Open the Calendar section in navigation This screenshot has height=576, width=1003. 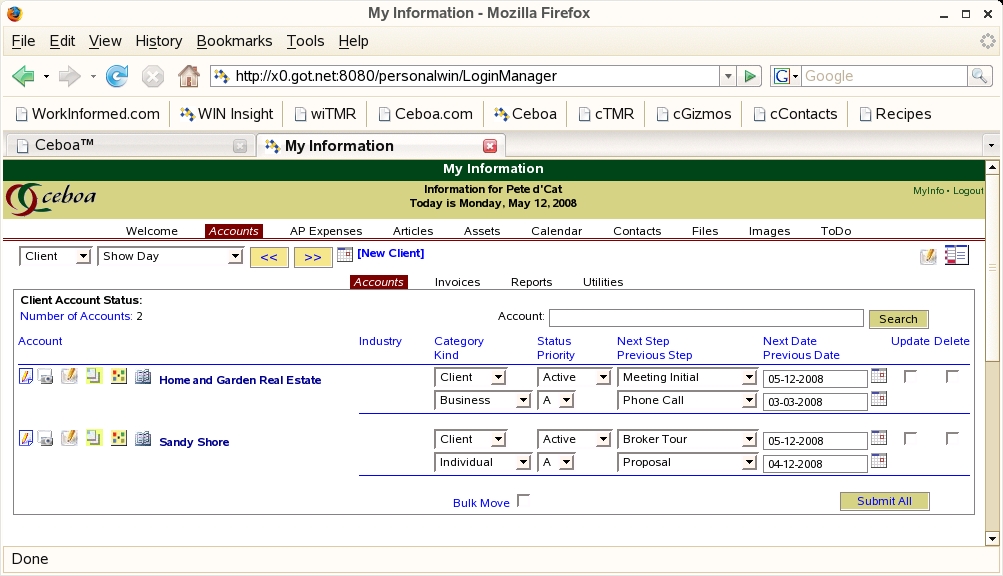(556, 231)
